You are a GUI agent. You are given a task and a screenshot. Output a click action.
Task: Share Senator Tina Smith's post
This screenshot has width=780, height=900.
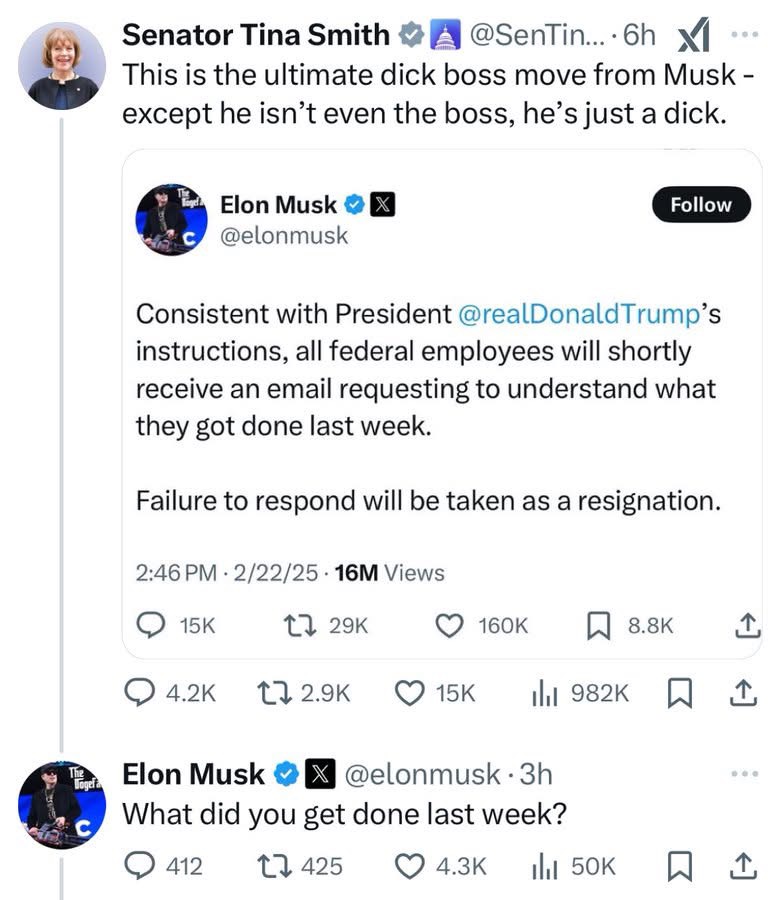click(741, 692)
